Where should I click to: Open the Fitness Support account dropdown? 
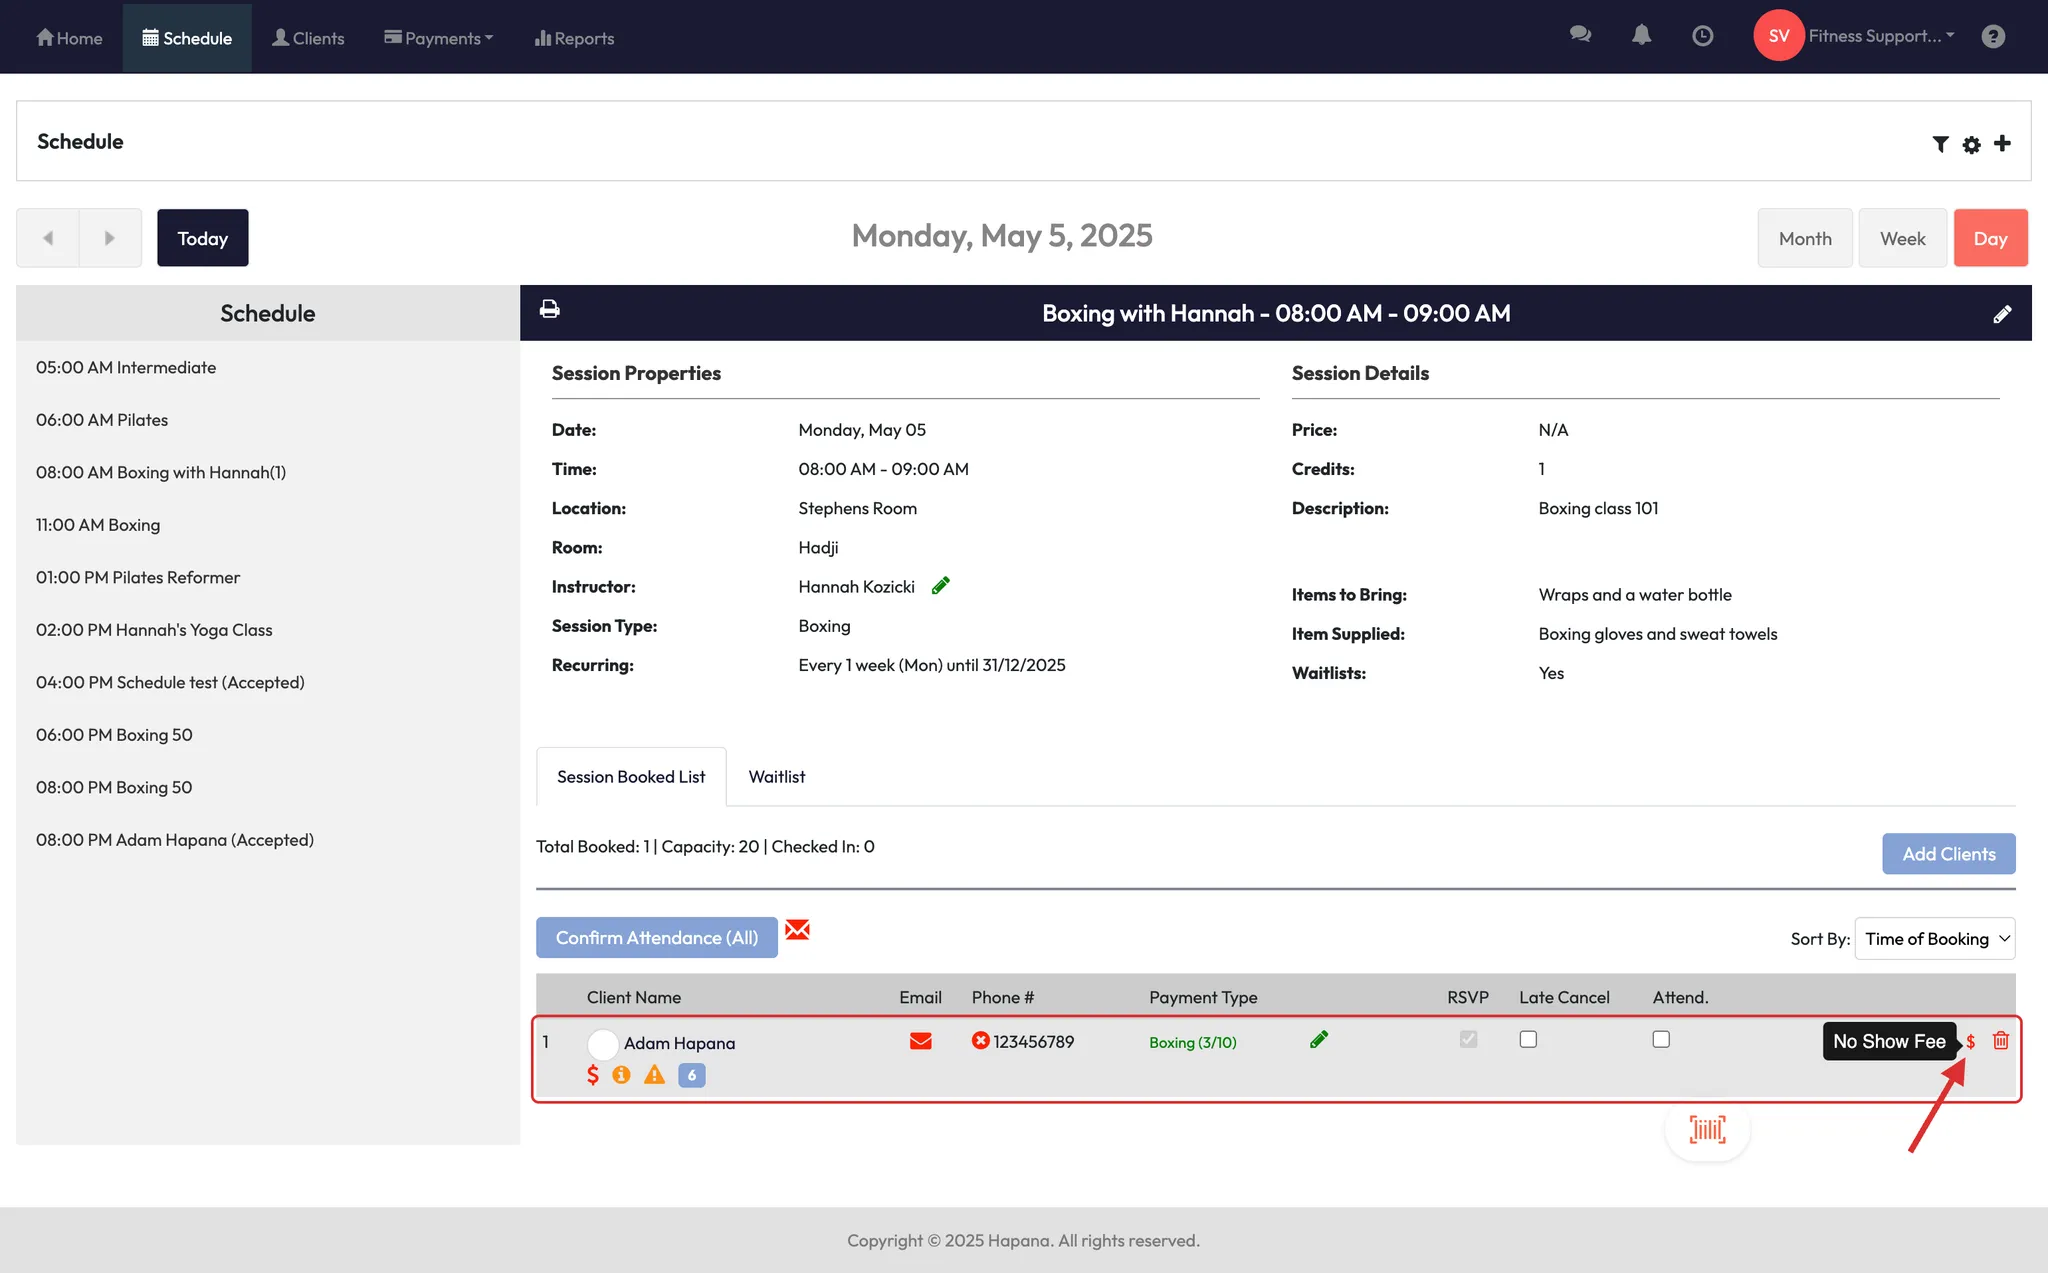point(1880,36)
